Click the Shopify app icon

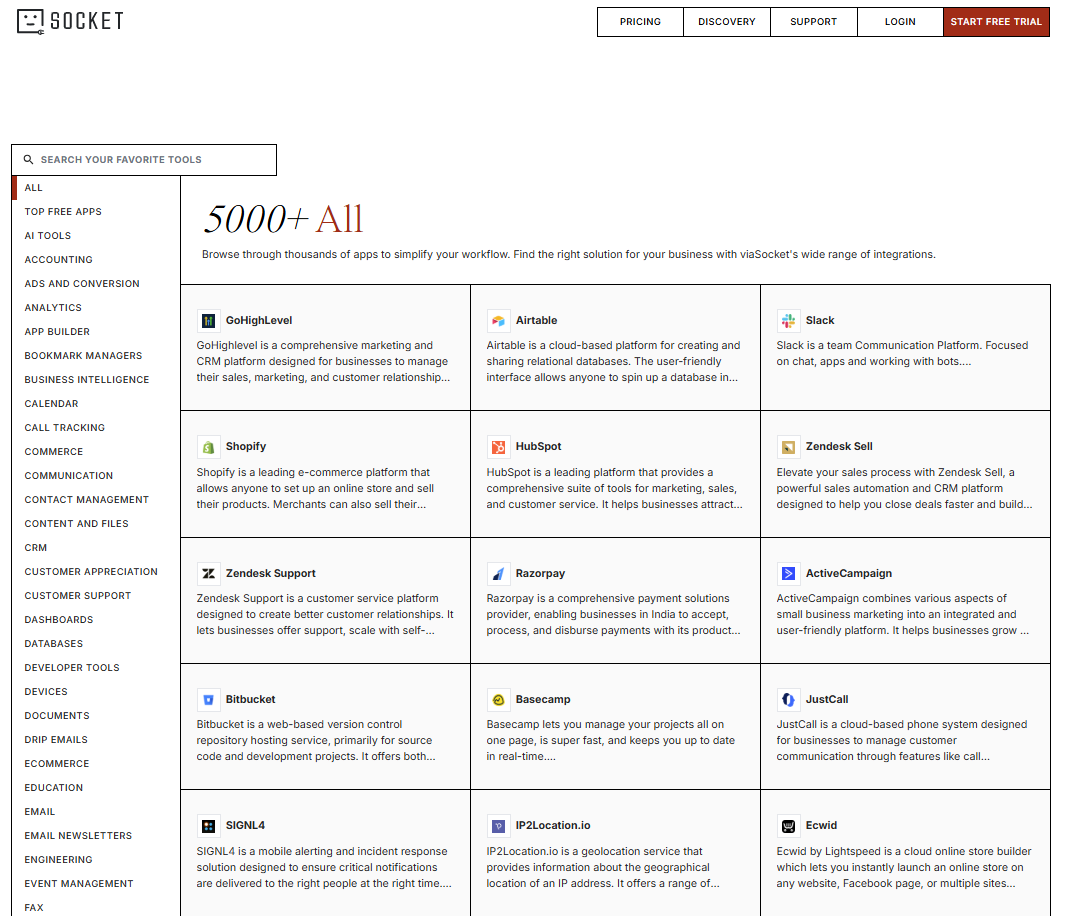pyautogui.click(x=209, y=447)
